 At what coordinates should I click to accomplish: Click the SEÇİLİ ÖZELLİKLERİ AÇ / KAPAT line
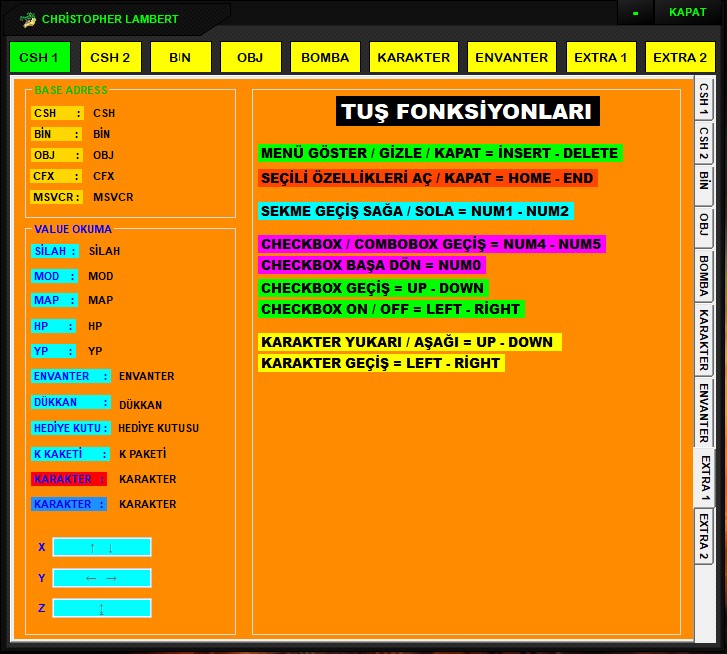(427, 178)
